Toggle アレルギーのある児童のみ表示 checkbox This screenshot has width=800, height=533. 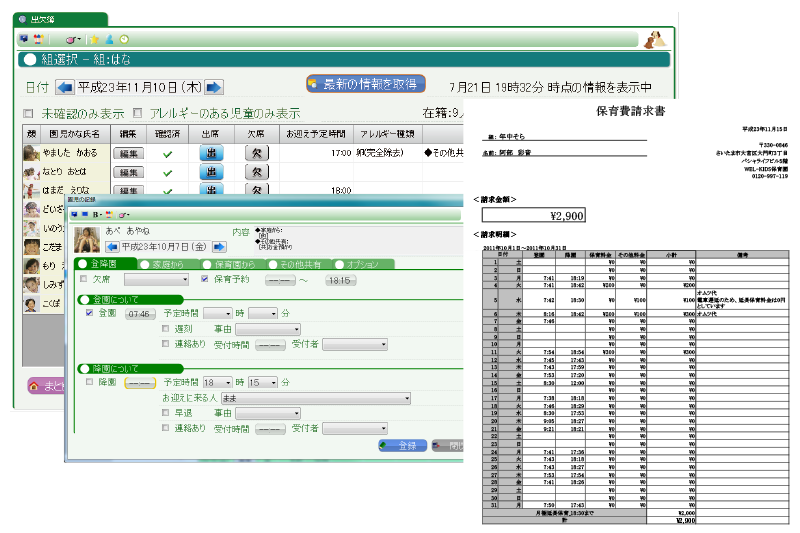coord(137,113)
